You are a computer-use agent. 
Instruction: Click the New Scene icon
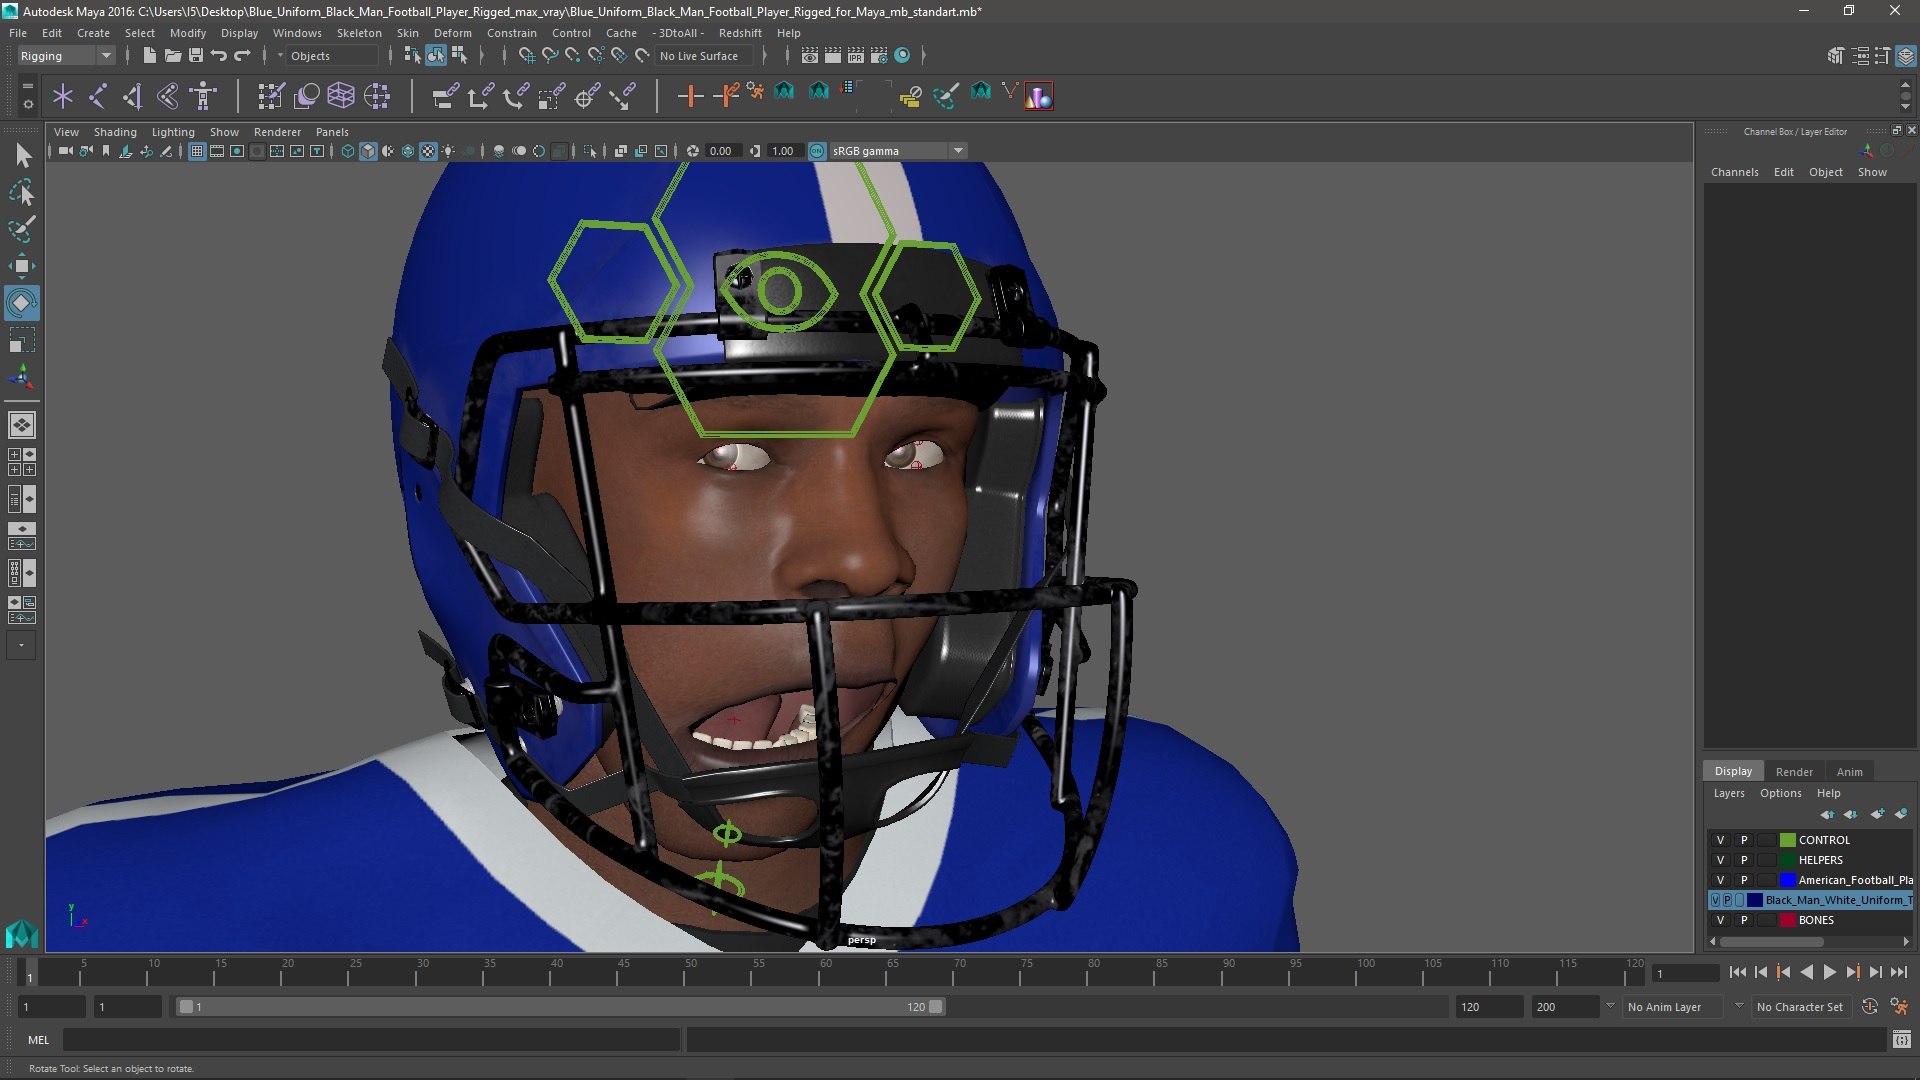(149, 56)
